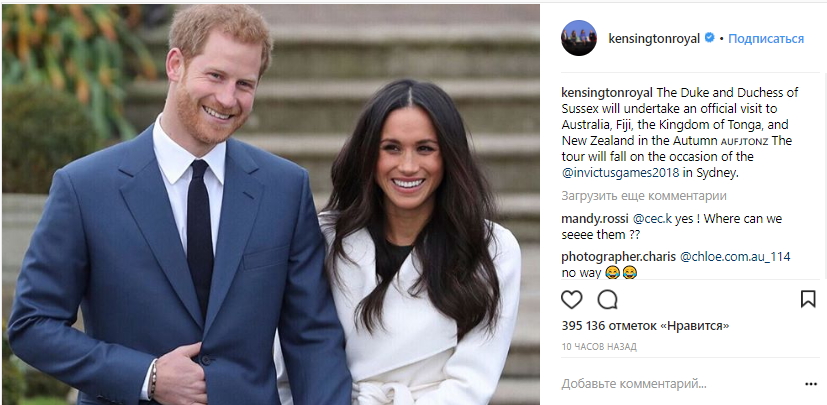Click kensingtonroyal username in the caption
This screenshot has width=827, height=405.
[x=608, y=93]
